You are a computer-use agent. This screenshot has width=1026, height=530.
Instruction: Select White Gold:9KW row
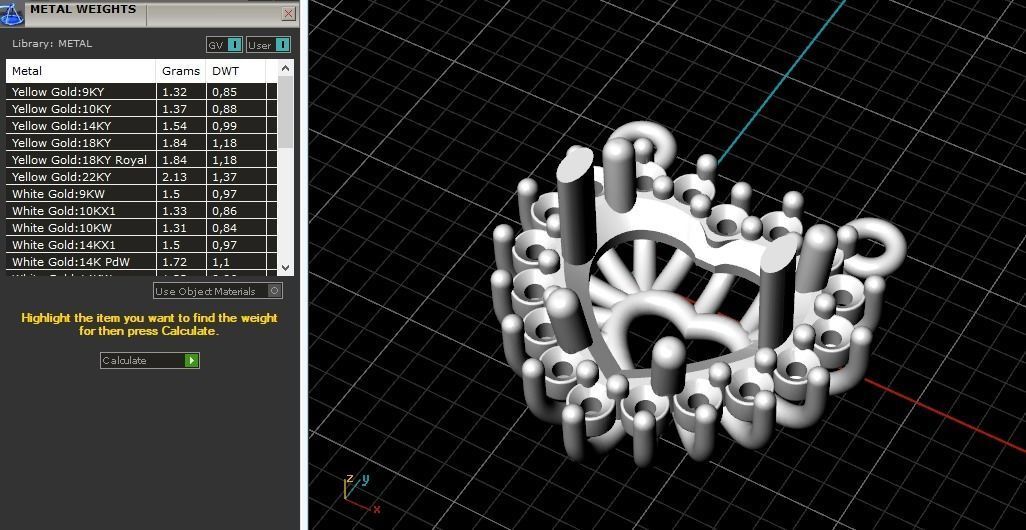point(141,194)
